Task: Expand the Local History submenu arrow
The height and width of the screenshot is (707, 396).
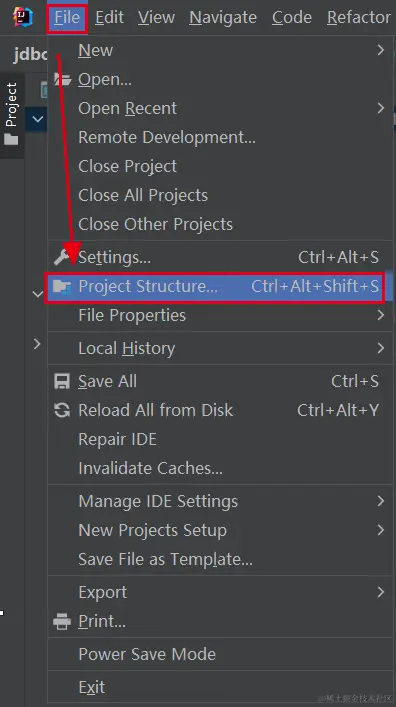Action: pos(381,348)
